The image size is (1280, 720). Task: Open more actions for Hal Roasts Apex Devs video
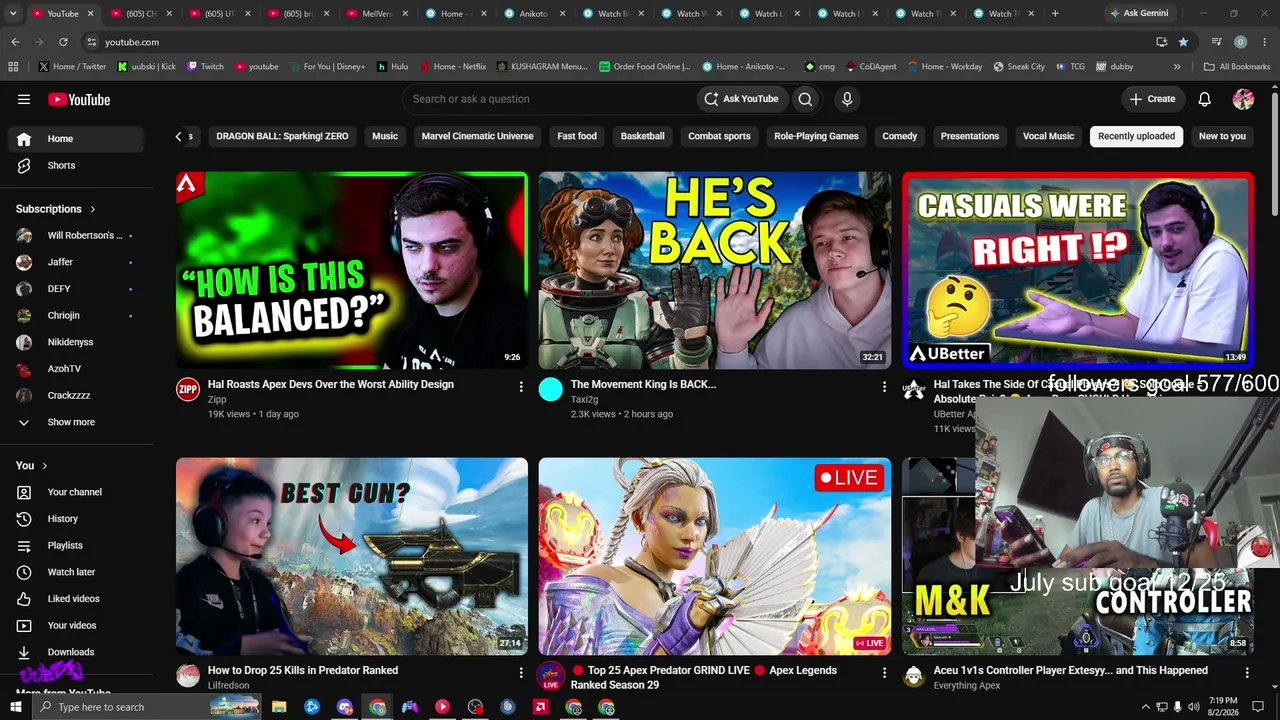click(x=521, y=386)
